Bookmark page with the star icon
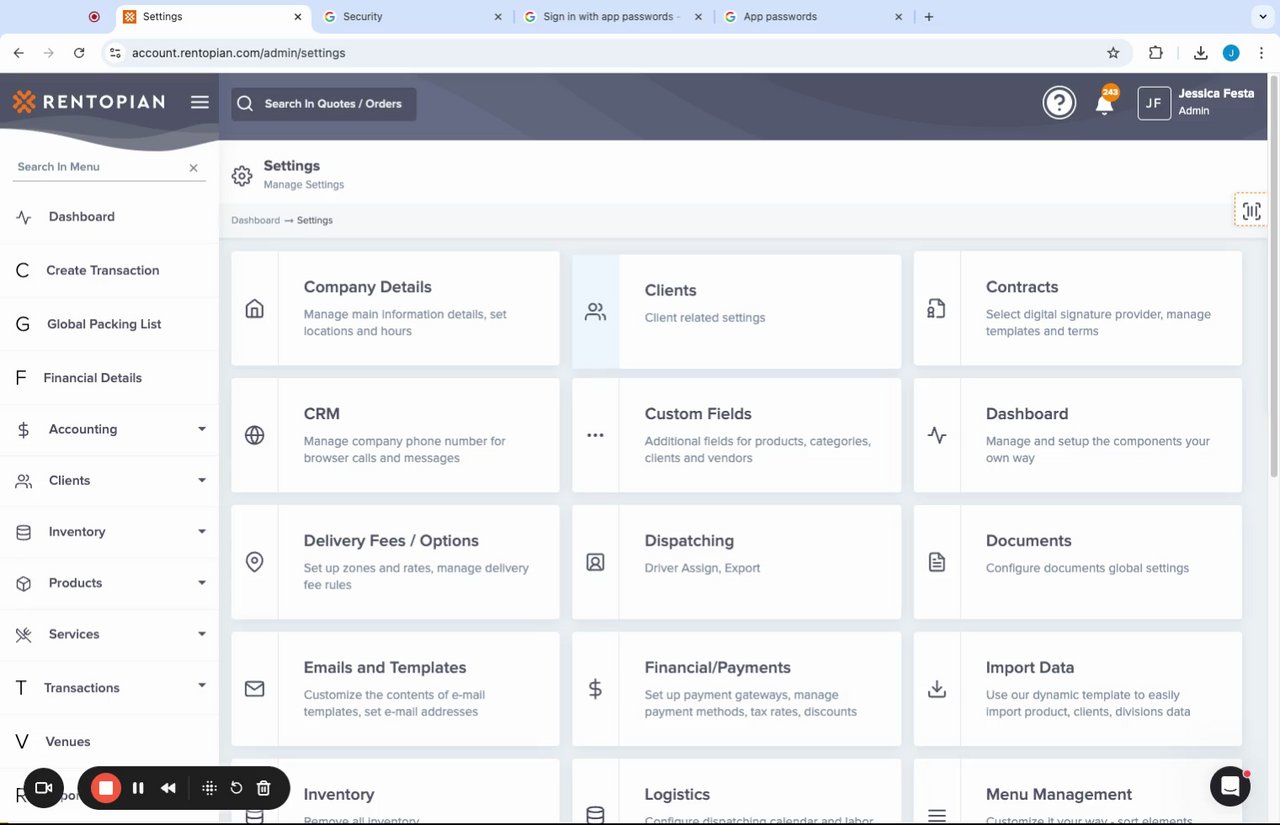The image size is (1280, 825). [x=1113, y=53]
